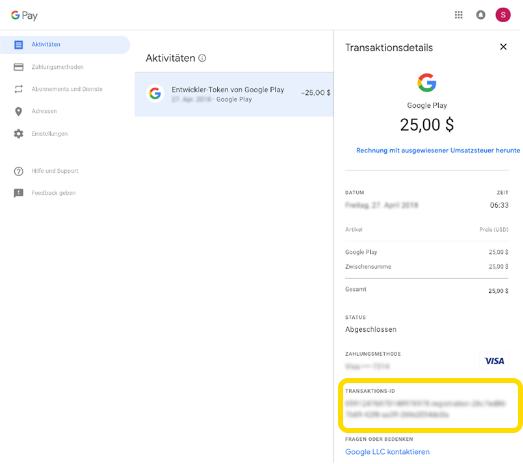The height and width of the screenshot is (464, 523).
Task: Click the Hilfe und Support question icon
Action: (x=19, y=171)
